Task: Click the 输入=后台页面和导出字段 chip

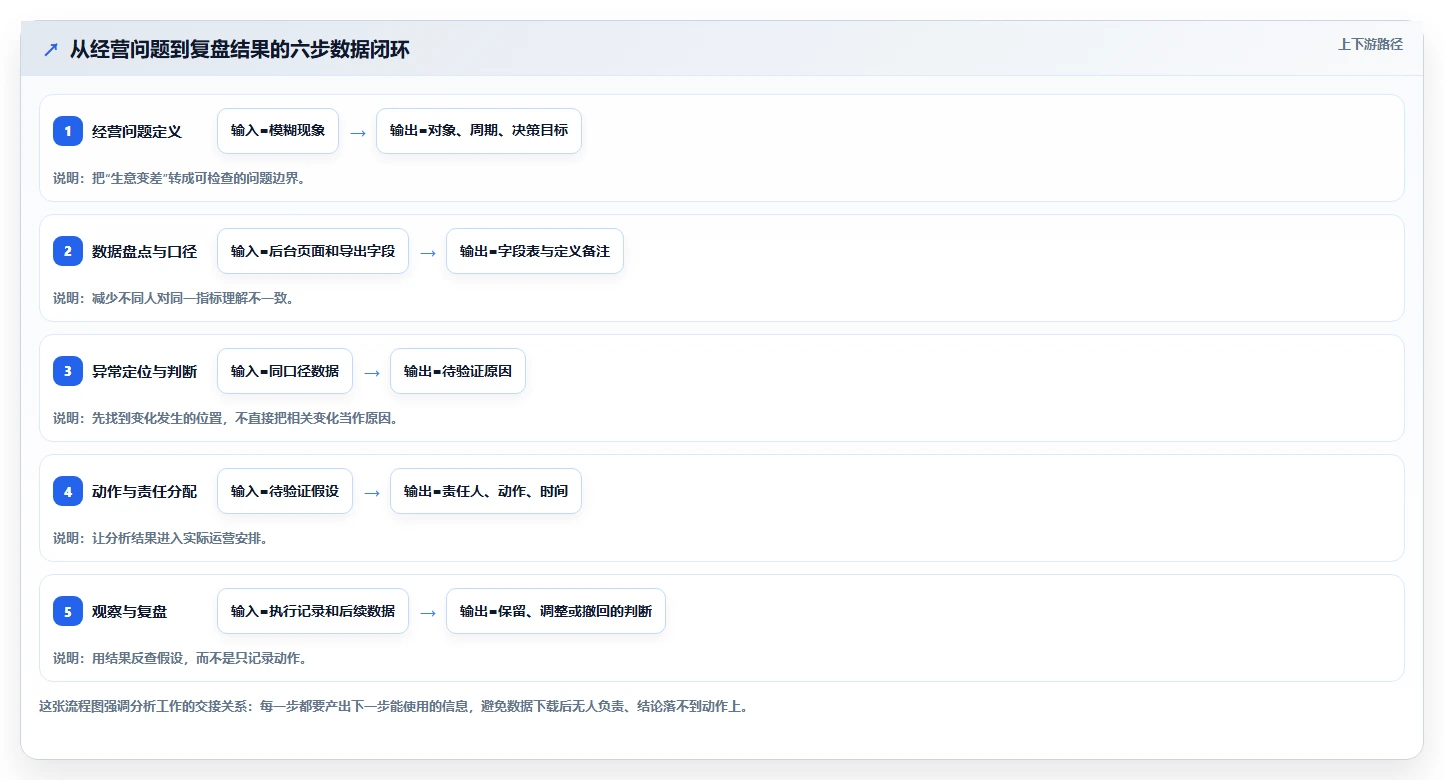Action: click(x=313, y=251)
